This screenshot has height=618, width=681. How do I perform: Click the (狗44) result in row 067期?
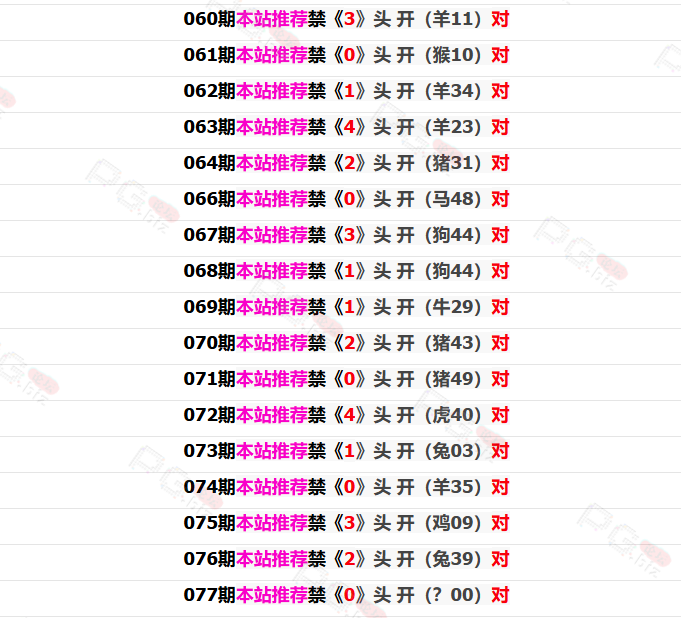(453, 235)
